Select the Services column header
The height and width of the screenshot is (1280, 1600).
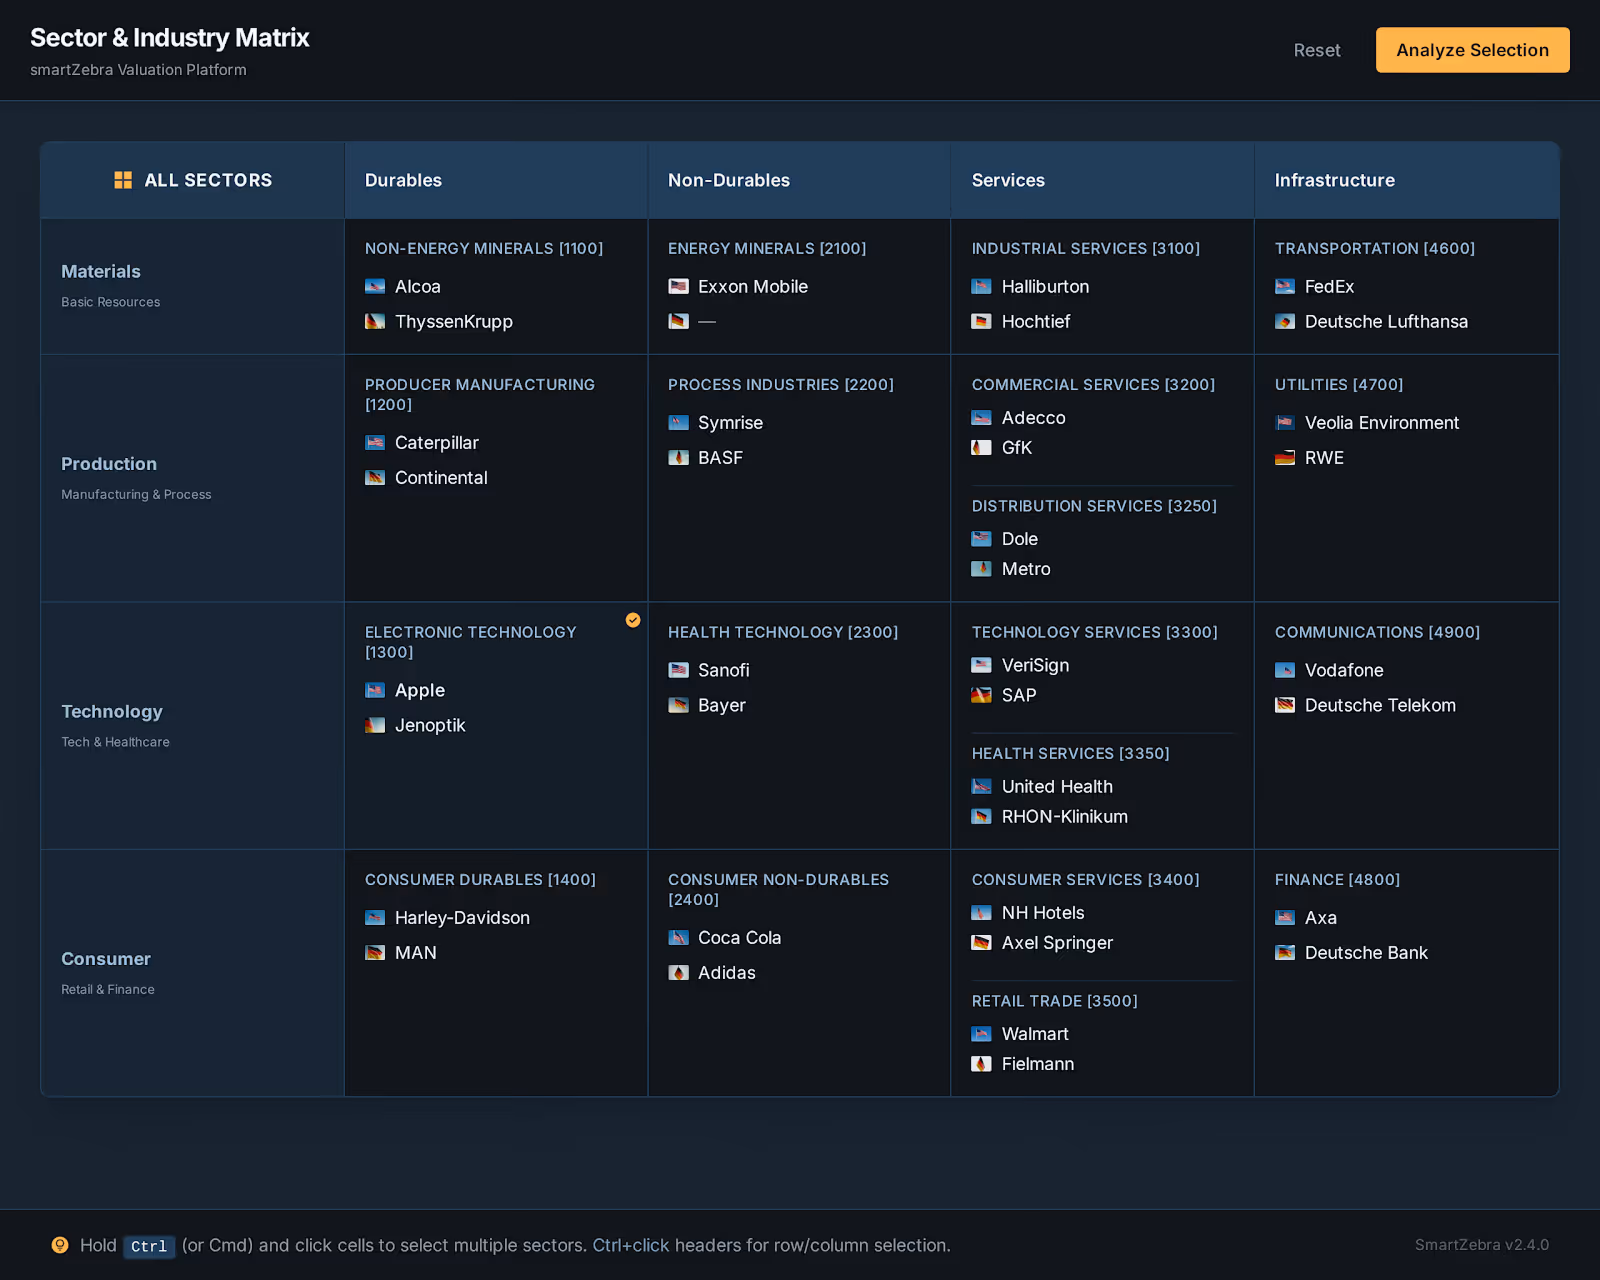pos(1102,180)
